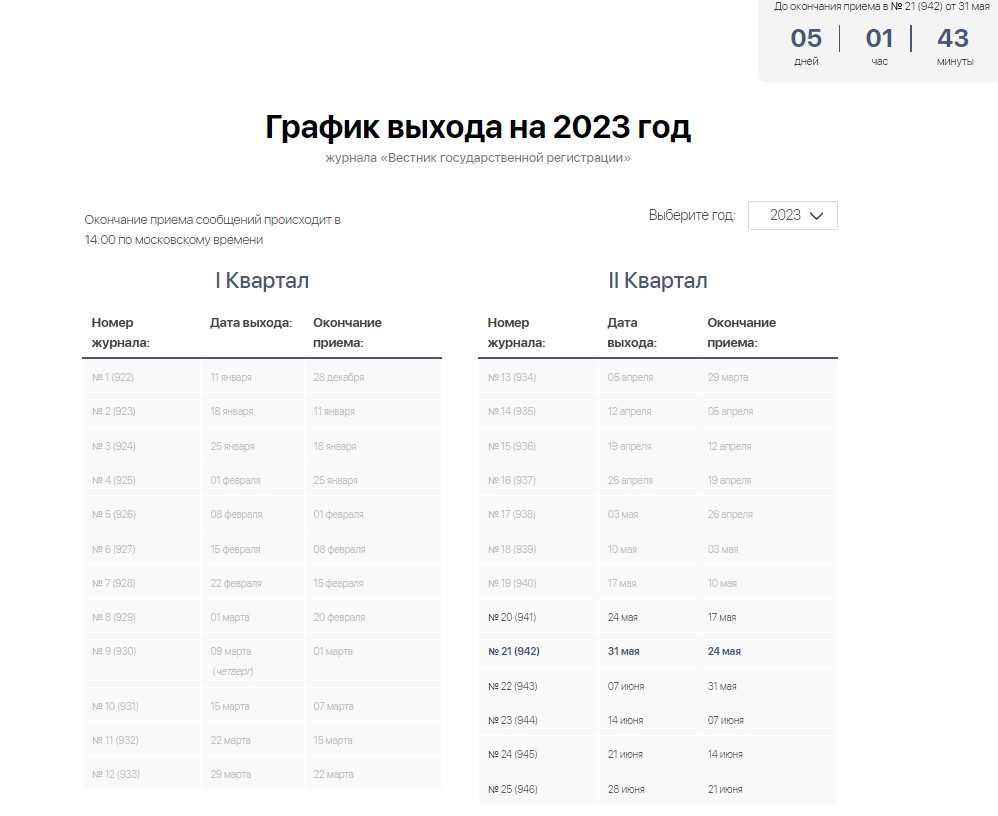The width and height of the screenshot is (998, 816).
Task: Click the bold 24 мая acceptance deadline
Action: [x=724, y=651]
